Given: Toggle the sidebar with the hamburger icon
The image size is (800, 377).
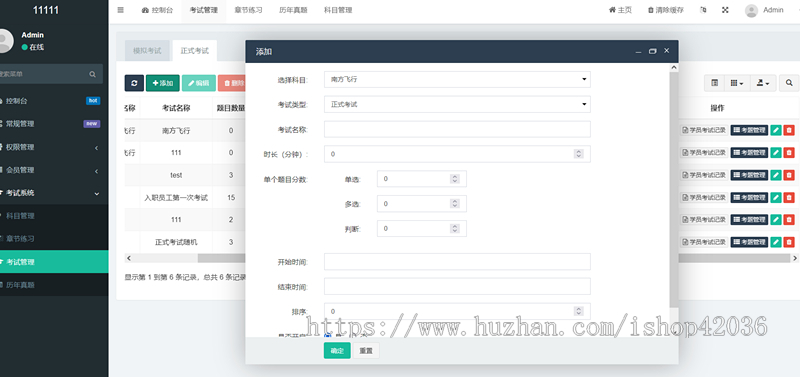Looking at the screenshot, I should (120, 10).
